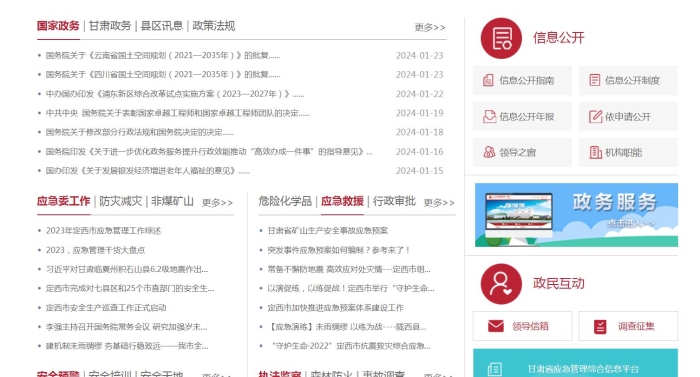
Task: Open 表彰国家卓越工程师 决定 article
Action: click(x=178, y=113)
